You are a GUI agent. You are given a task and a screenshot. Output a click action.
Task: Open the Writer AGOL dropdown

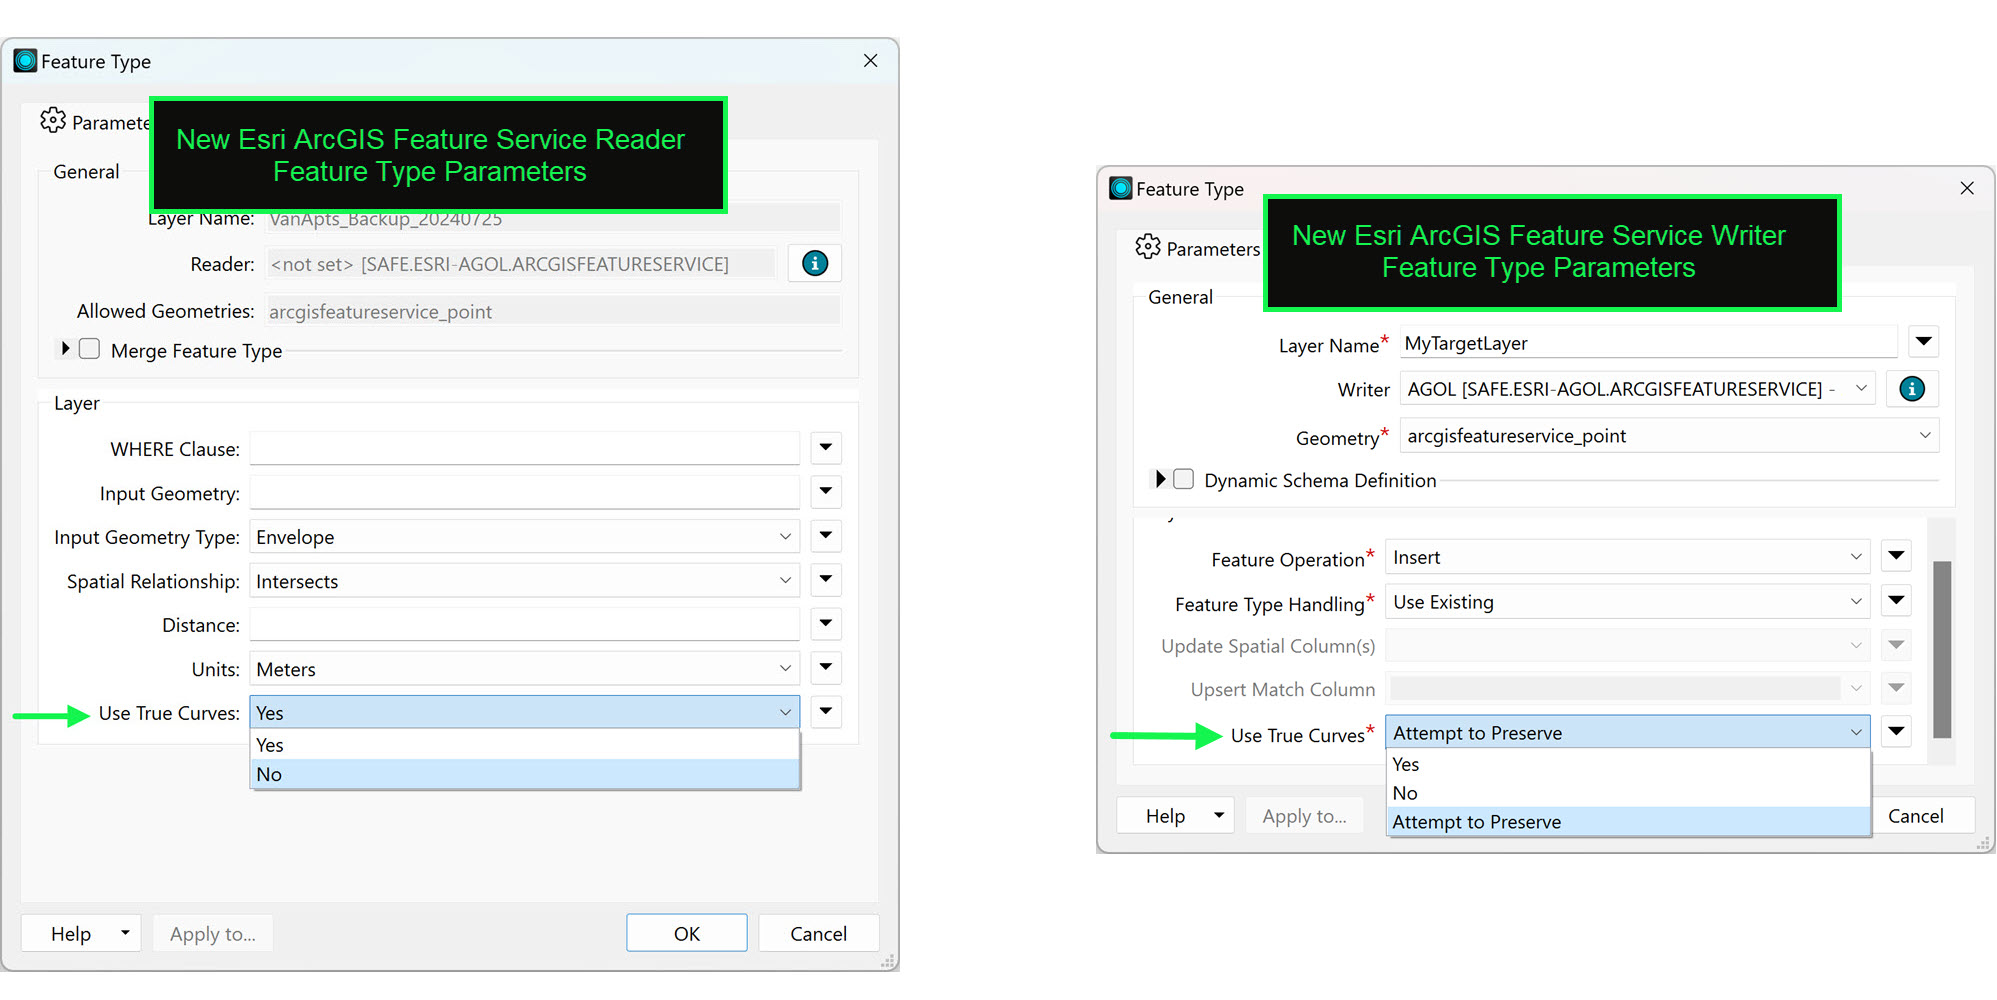pyautogui.click(x=1638, y=389)
